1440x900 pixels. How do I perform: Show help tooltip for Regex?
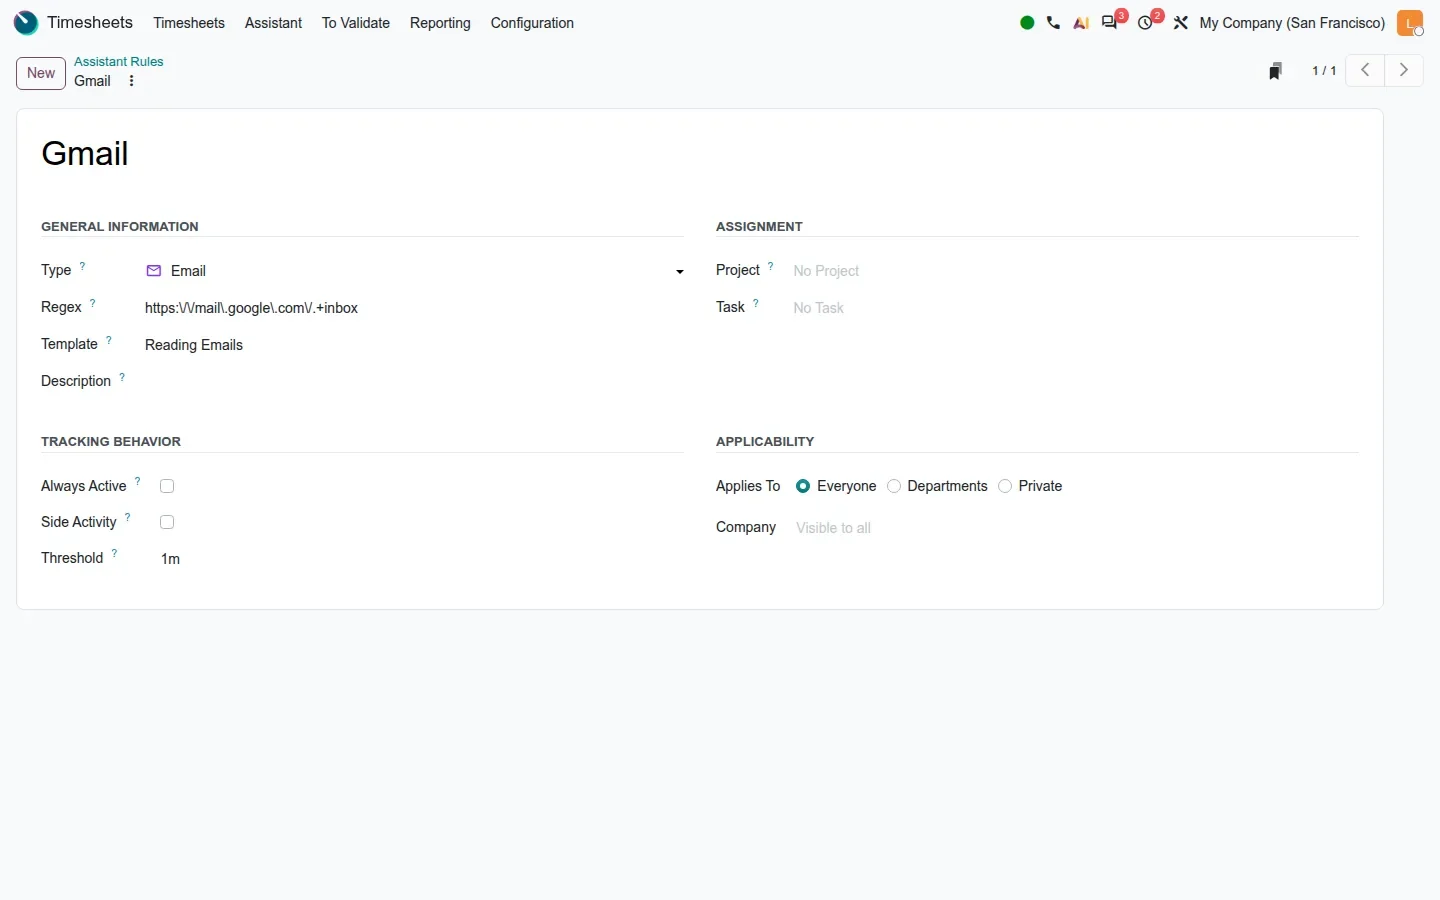(92, 303)
